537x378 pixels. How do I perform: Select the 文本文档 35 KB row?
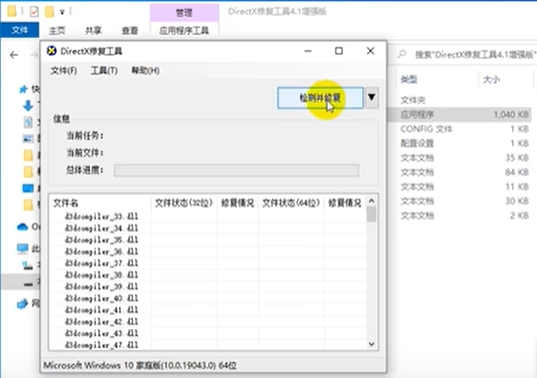pyautogui.click(x=460, y=158)
